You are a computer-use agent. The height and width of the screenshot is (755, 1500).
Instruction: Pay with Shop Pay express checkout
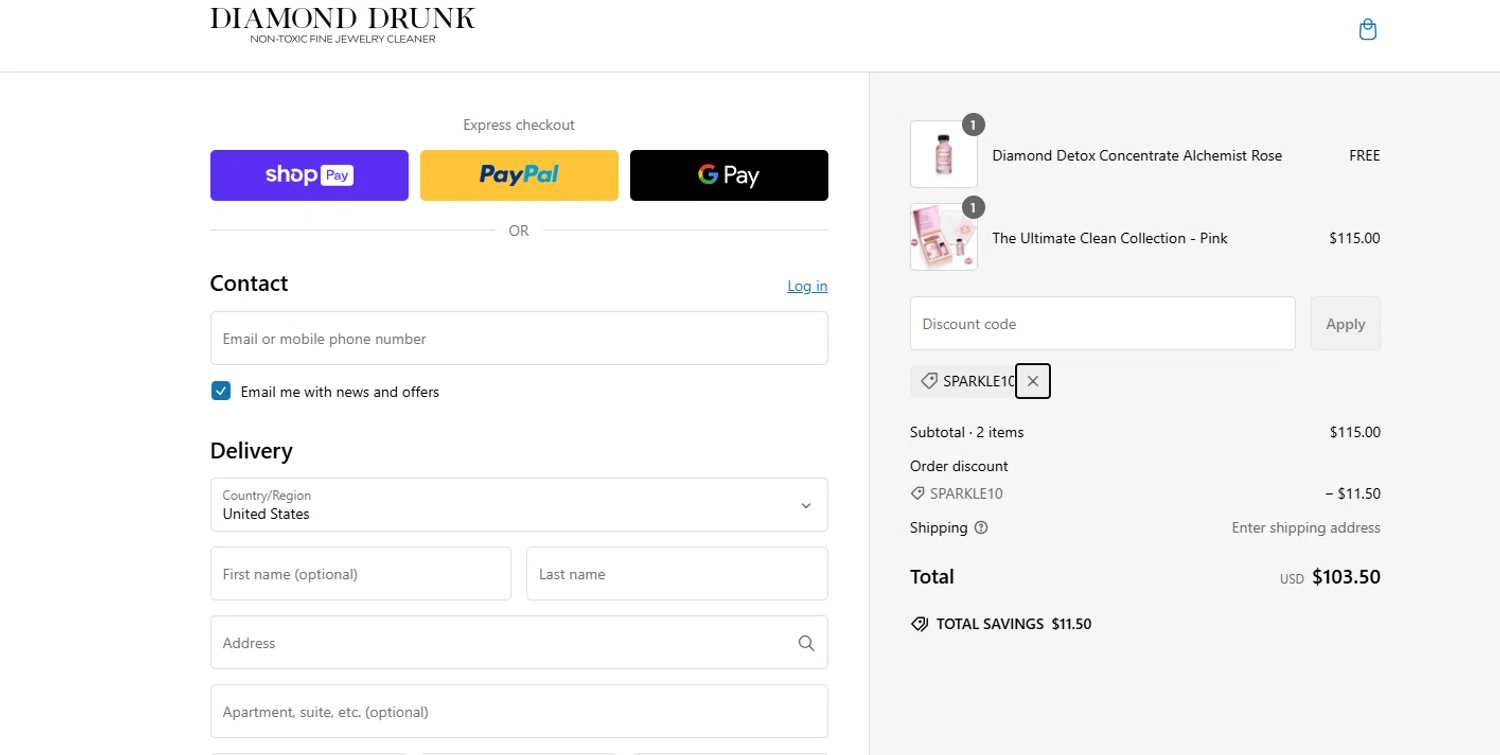309,175
